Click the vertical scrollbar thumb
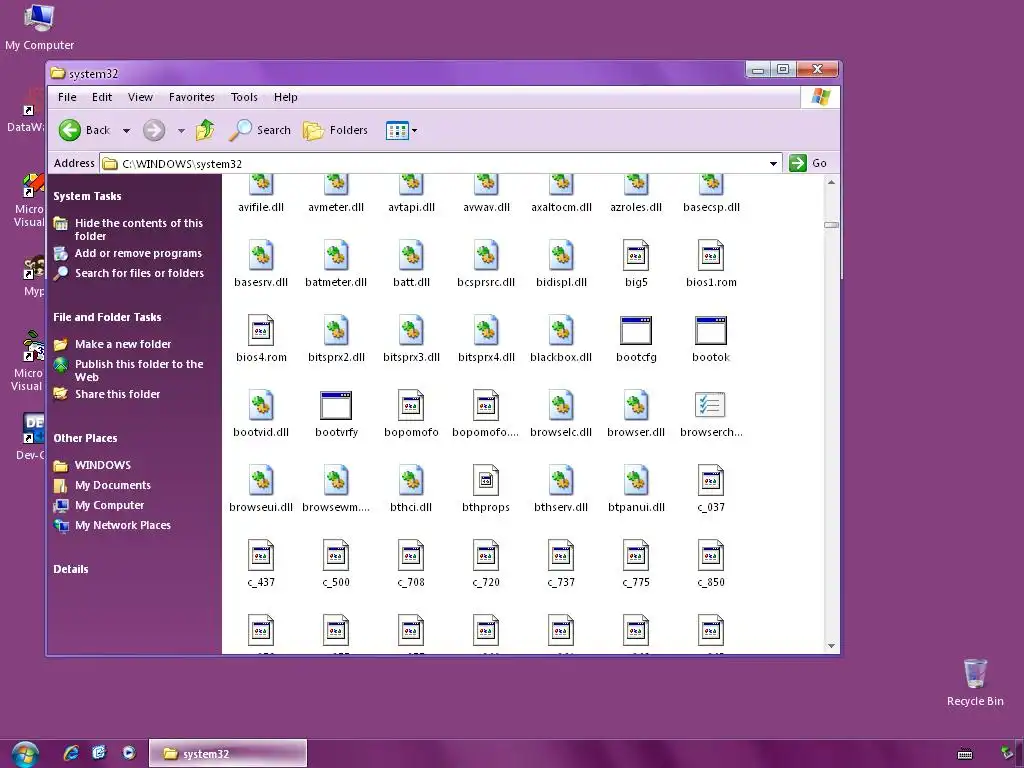 [831, 225]
